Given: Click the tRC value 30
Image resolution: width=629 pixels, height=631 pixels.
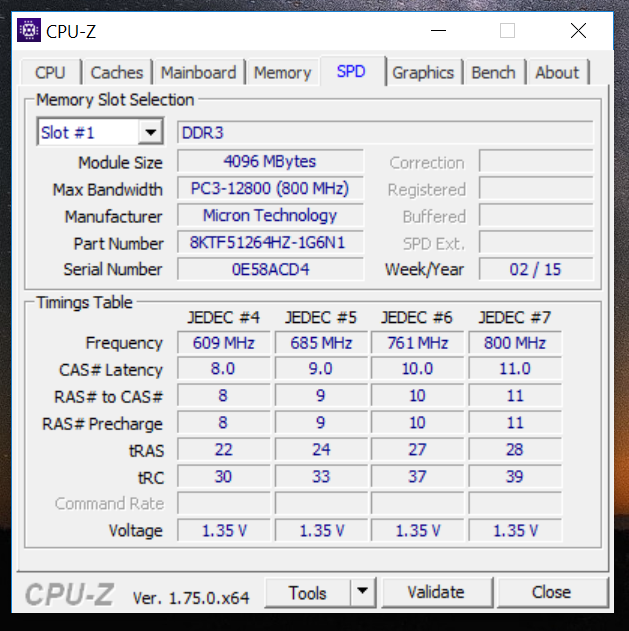Looking at the screenshot, I should (x=223, y=476).
